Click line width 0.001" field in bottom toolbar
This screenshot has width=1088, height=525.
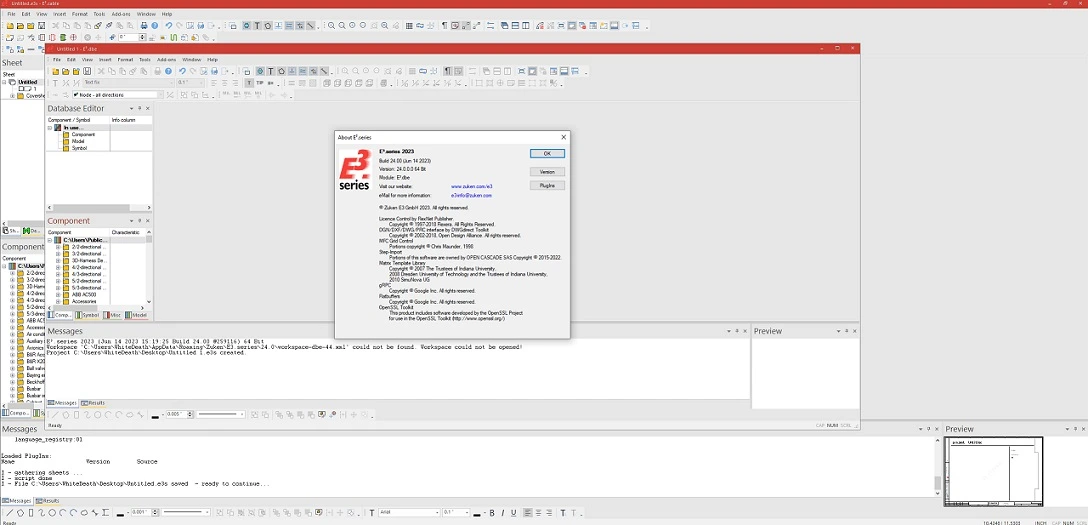click(x=139, y=512)
